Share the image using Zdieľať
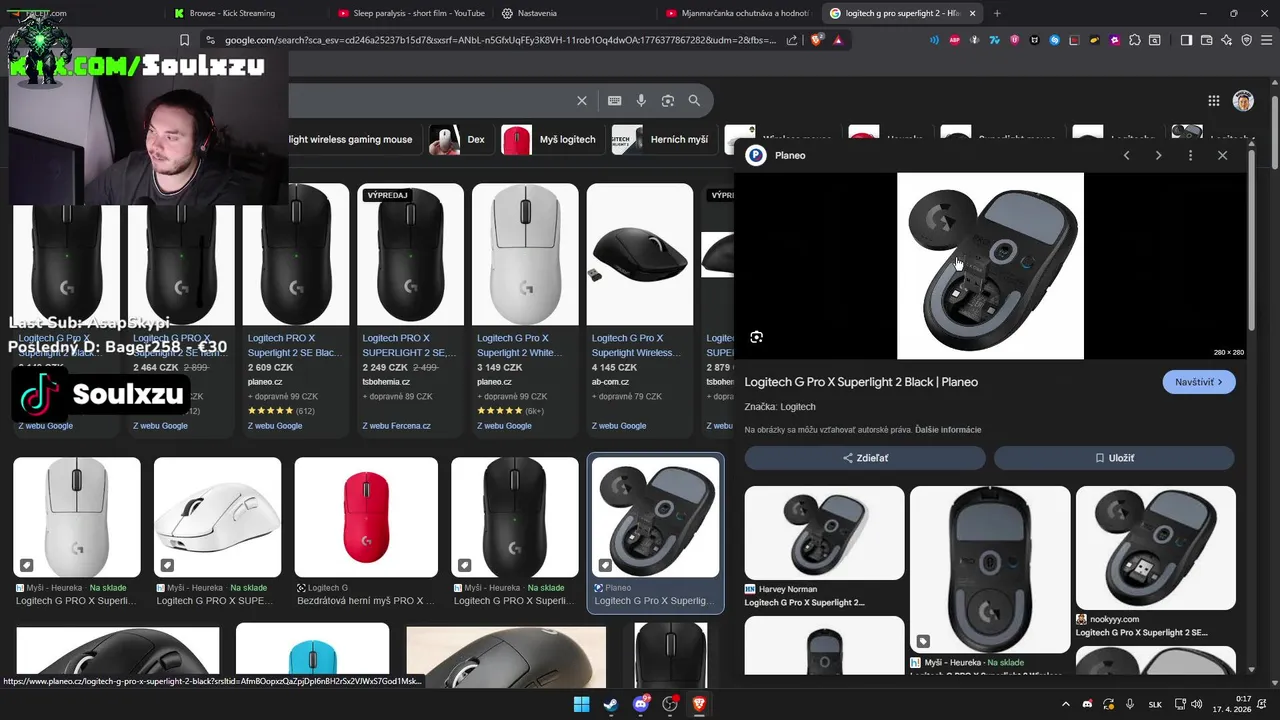The height and width of the screenshot is (720, 1280). [x=865, y=458]
